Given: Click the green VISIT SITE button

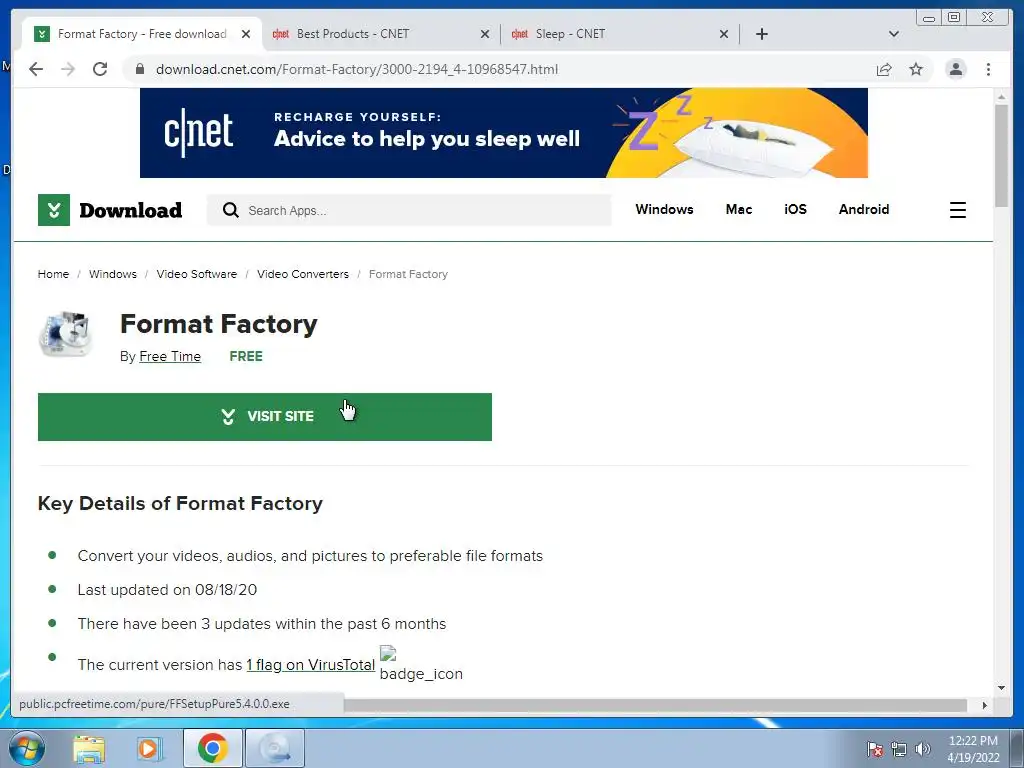Looking at the screenshot, I should click(x=264, y=417).
